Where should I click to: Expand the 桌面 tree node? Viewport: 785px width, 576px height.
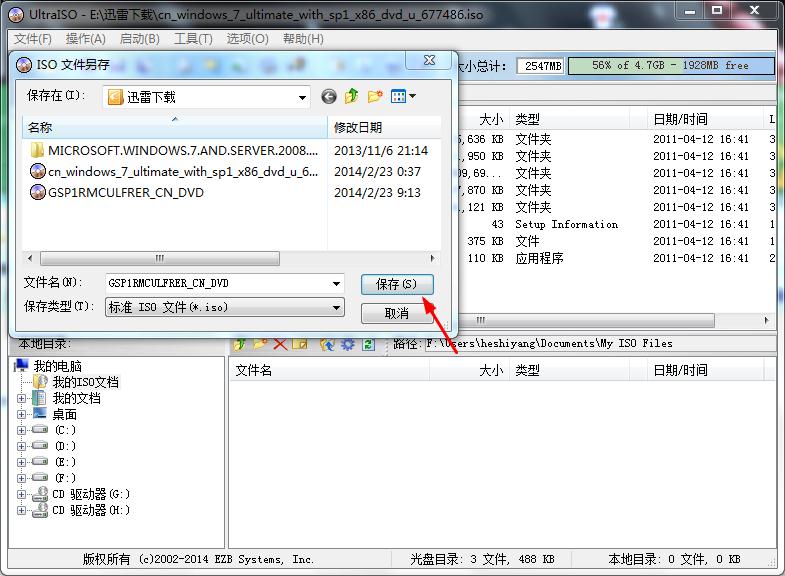click(21, 414)
